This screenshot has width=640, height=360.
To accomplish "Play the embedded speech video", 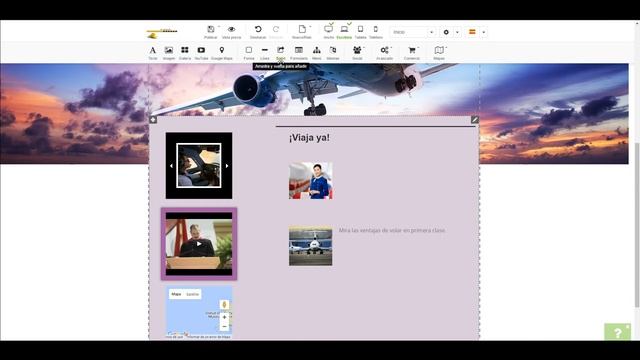I will (x=199, y=244).
